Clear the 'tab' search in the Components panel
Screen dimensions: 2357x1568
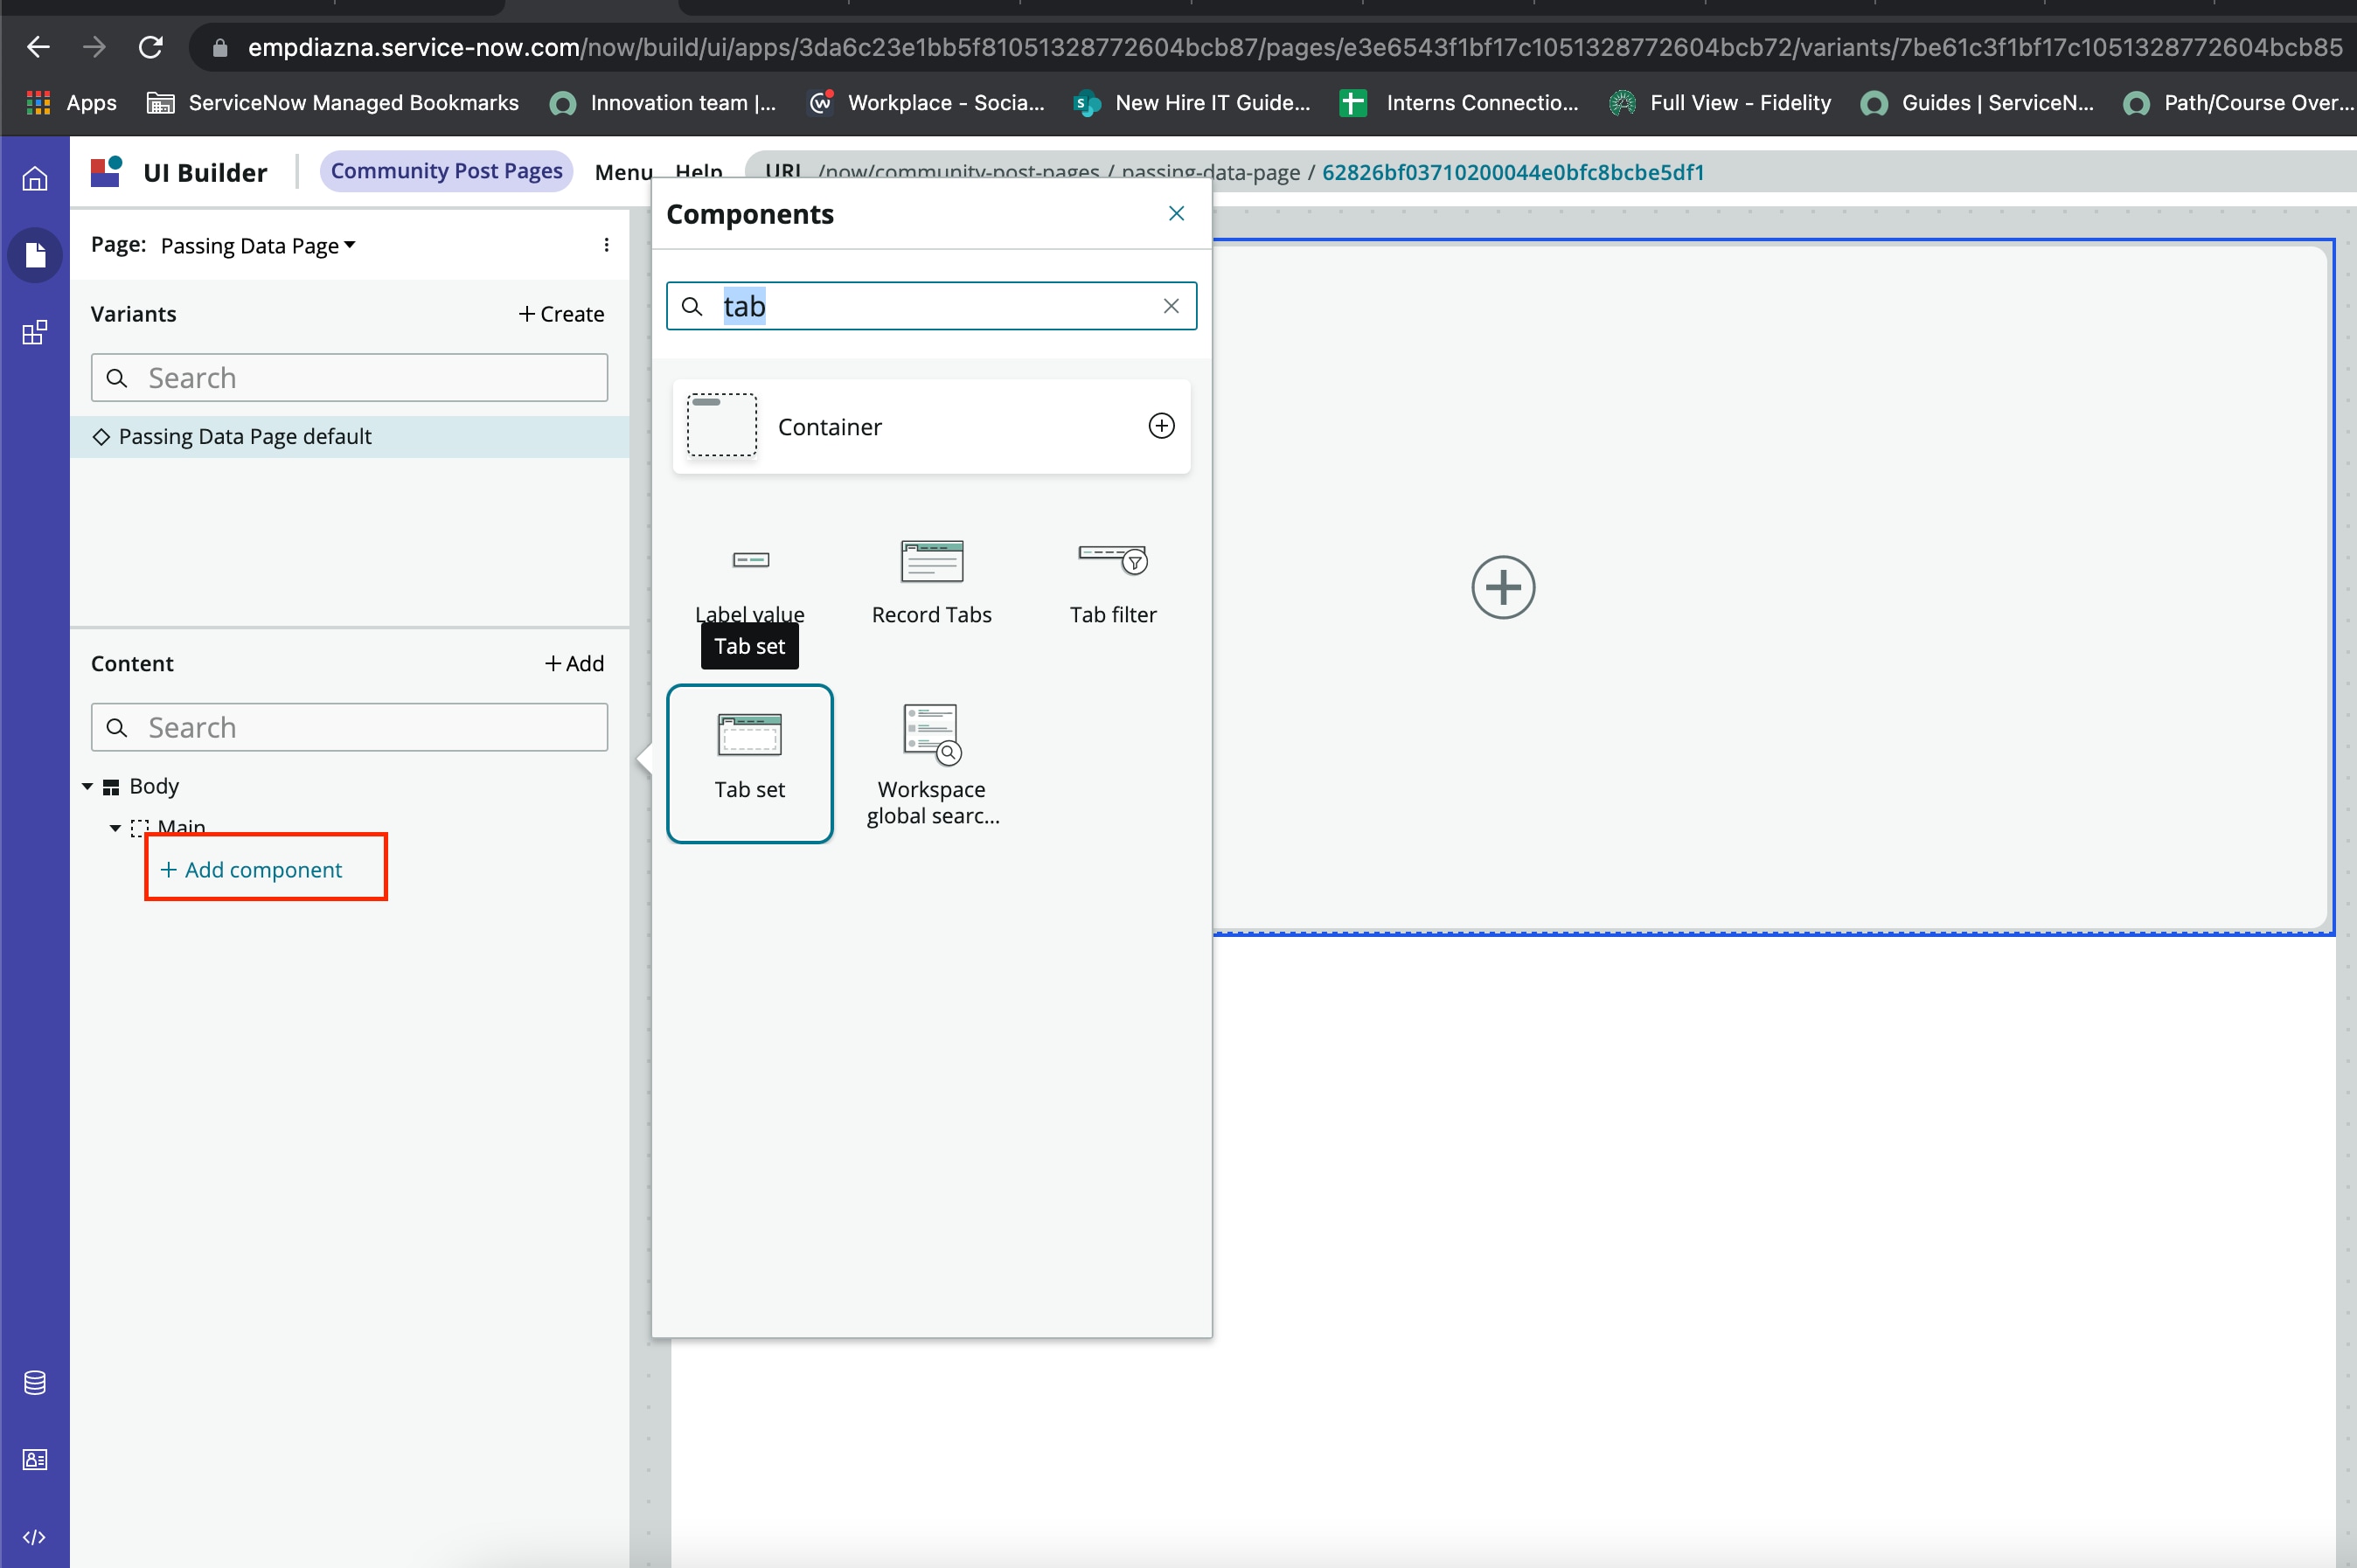click(x=1170, y=306)
